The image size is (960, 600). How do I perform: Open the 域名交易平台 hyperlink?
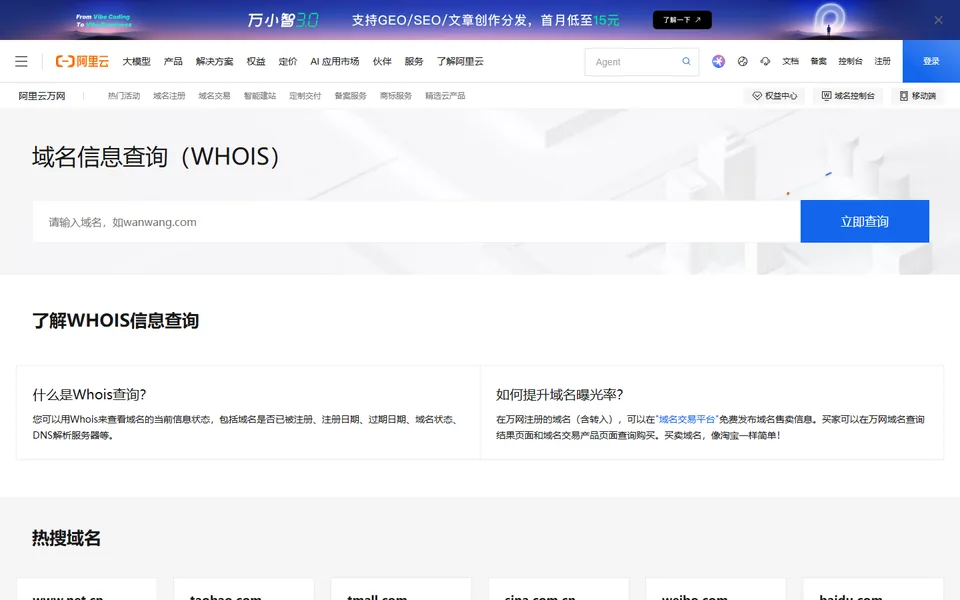click(687, 419)
